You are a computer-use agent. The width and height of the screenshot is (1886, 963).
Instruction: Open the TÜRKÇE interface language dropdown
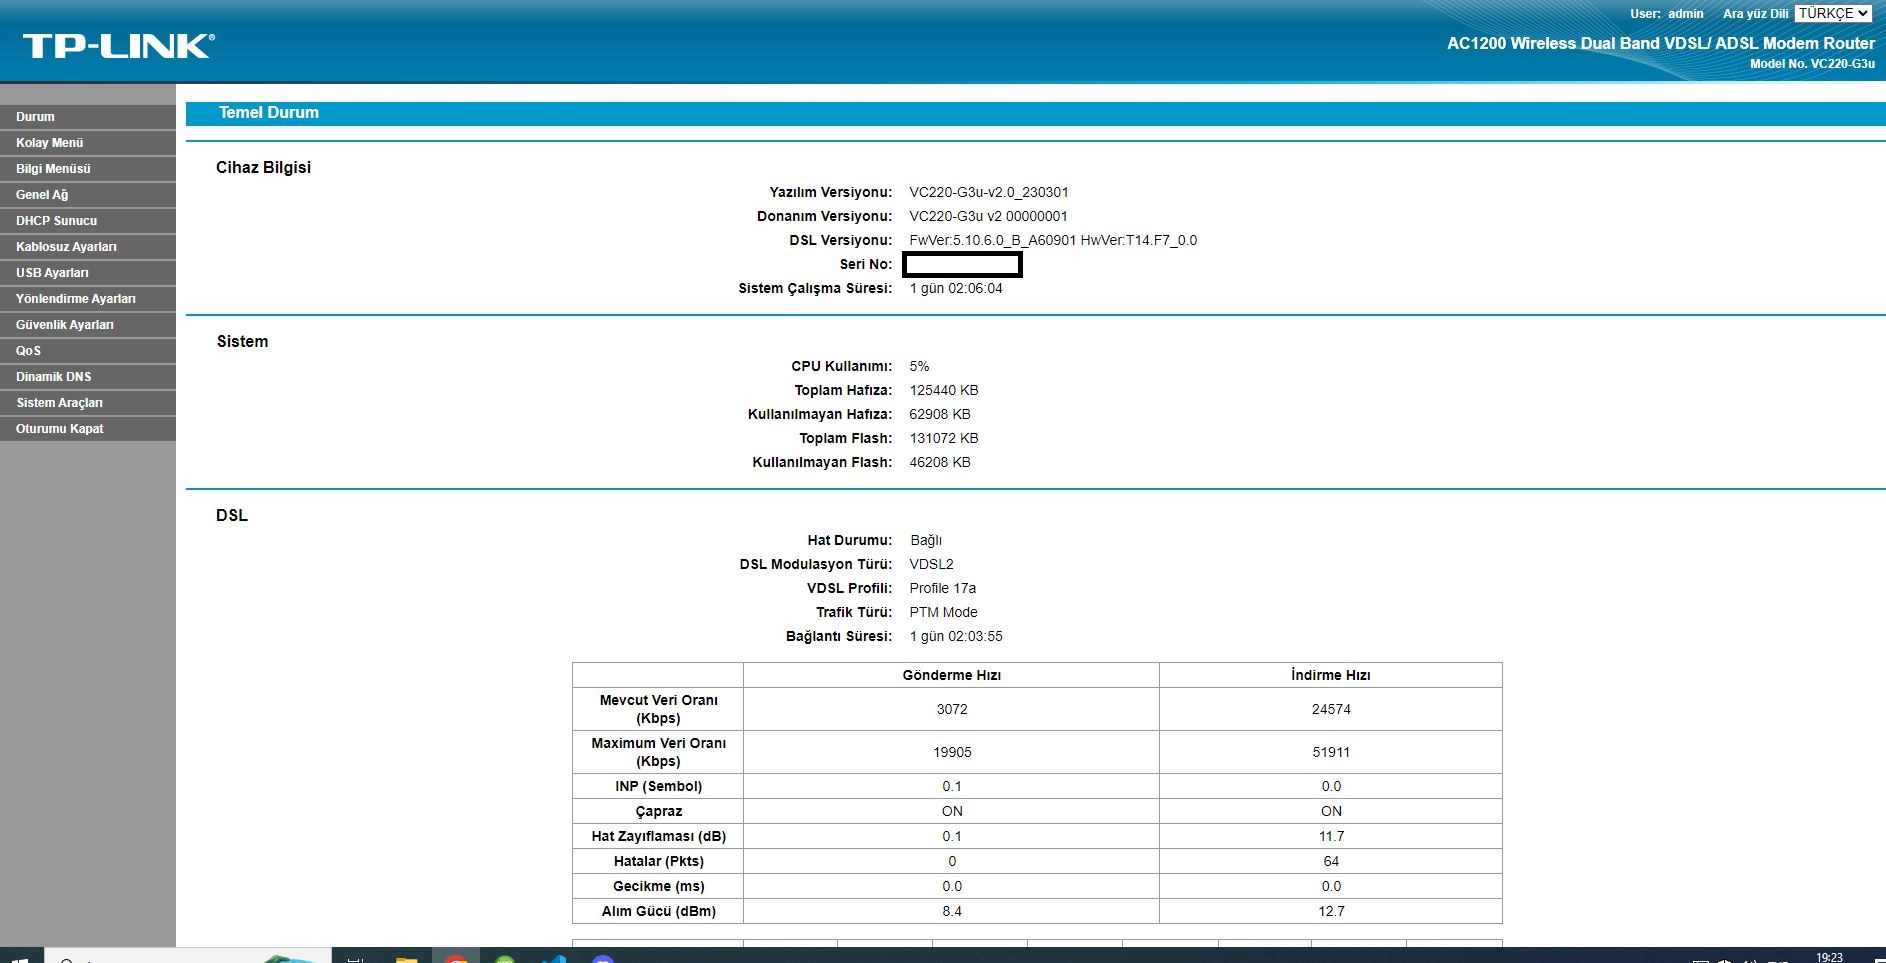[x=1833, y=13]
